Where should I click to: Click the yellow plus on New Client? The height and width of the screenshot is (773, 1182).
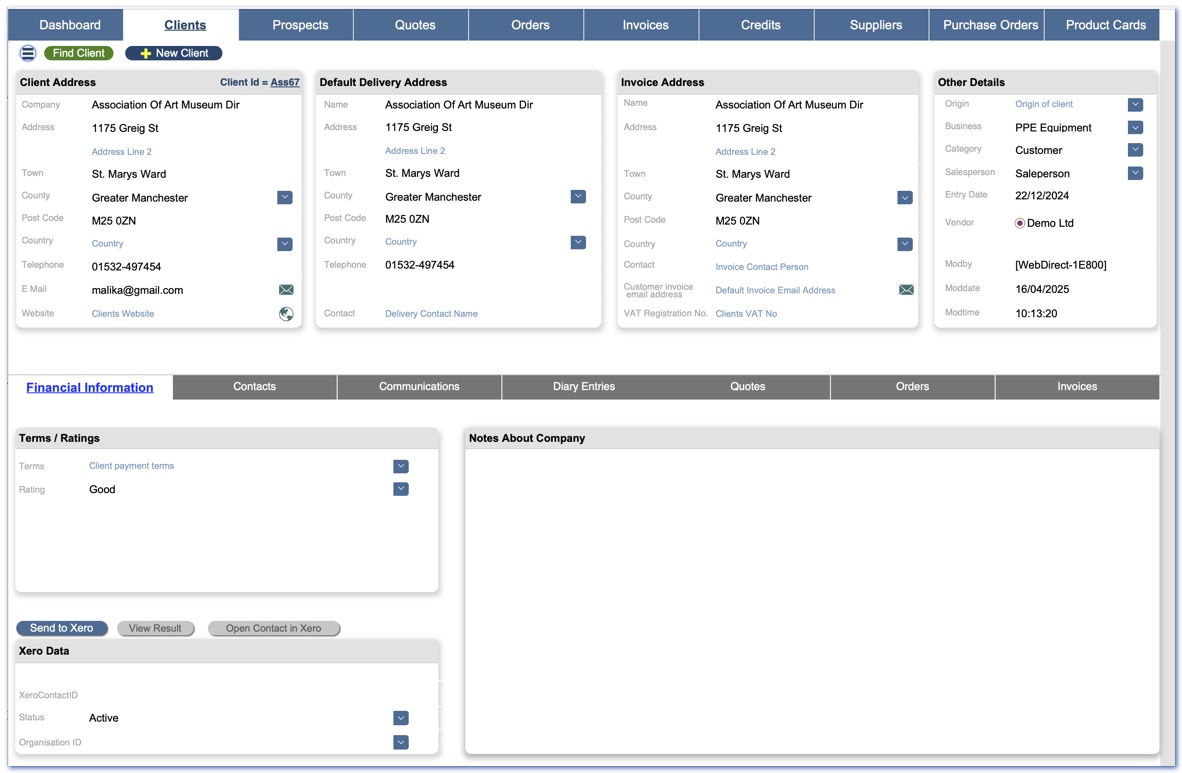coord(145,53)
